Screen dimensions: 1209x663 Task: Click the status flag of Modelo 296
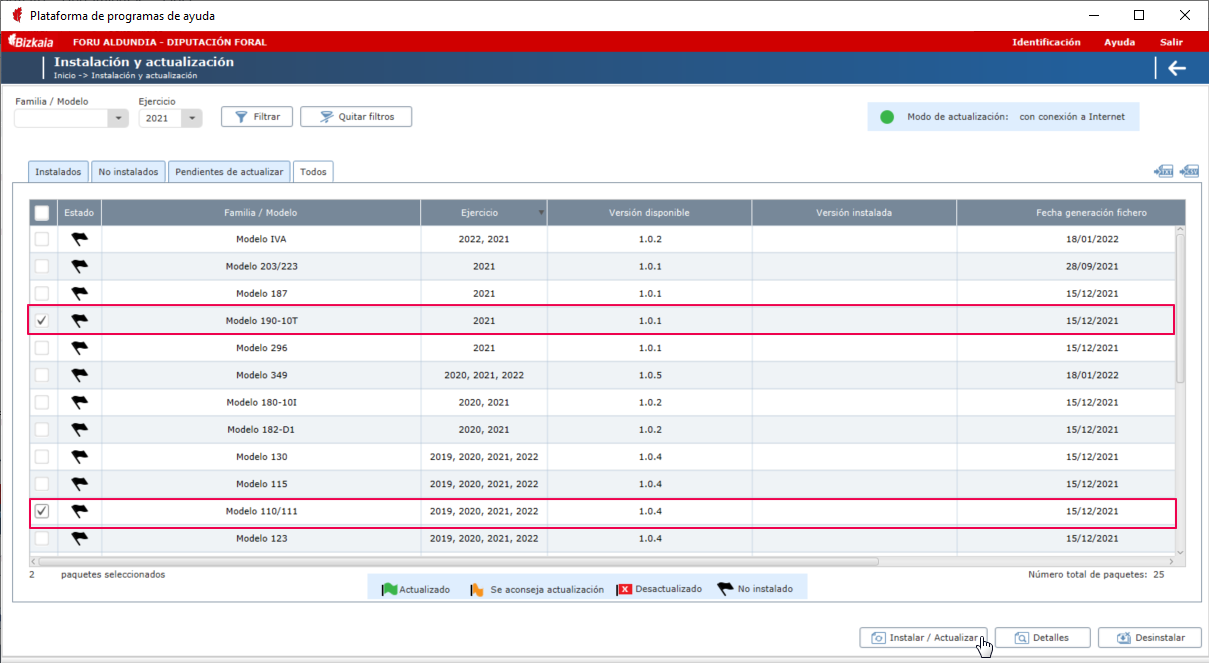pyautogui.click(x=80, y=348)
